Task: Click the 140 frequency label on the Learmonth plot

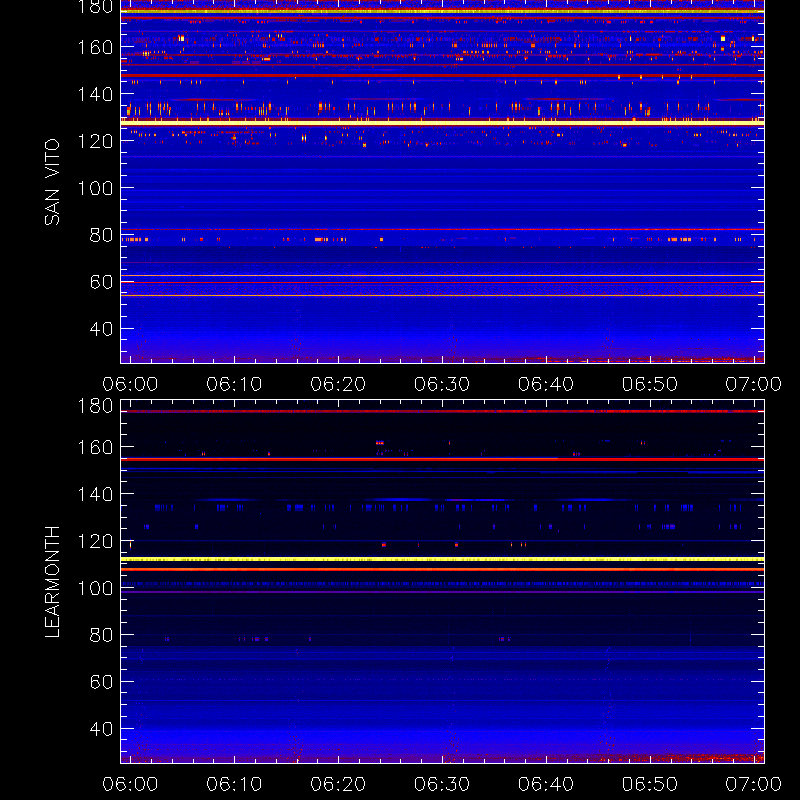Action: click(95, 494)
